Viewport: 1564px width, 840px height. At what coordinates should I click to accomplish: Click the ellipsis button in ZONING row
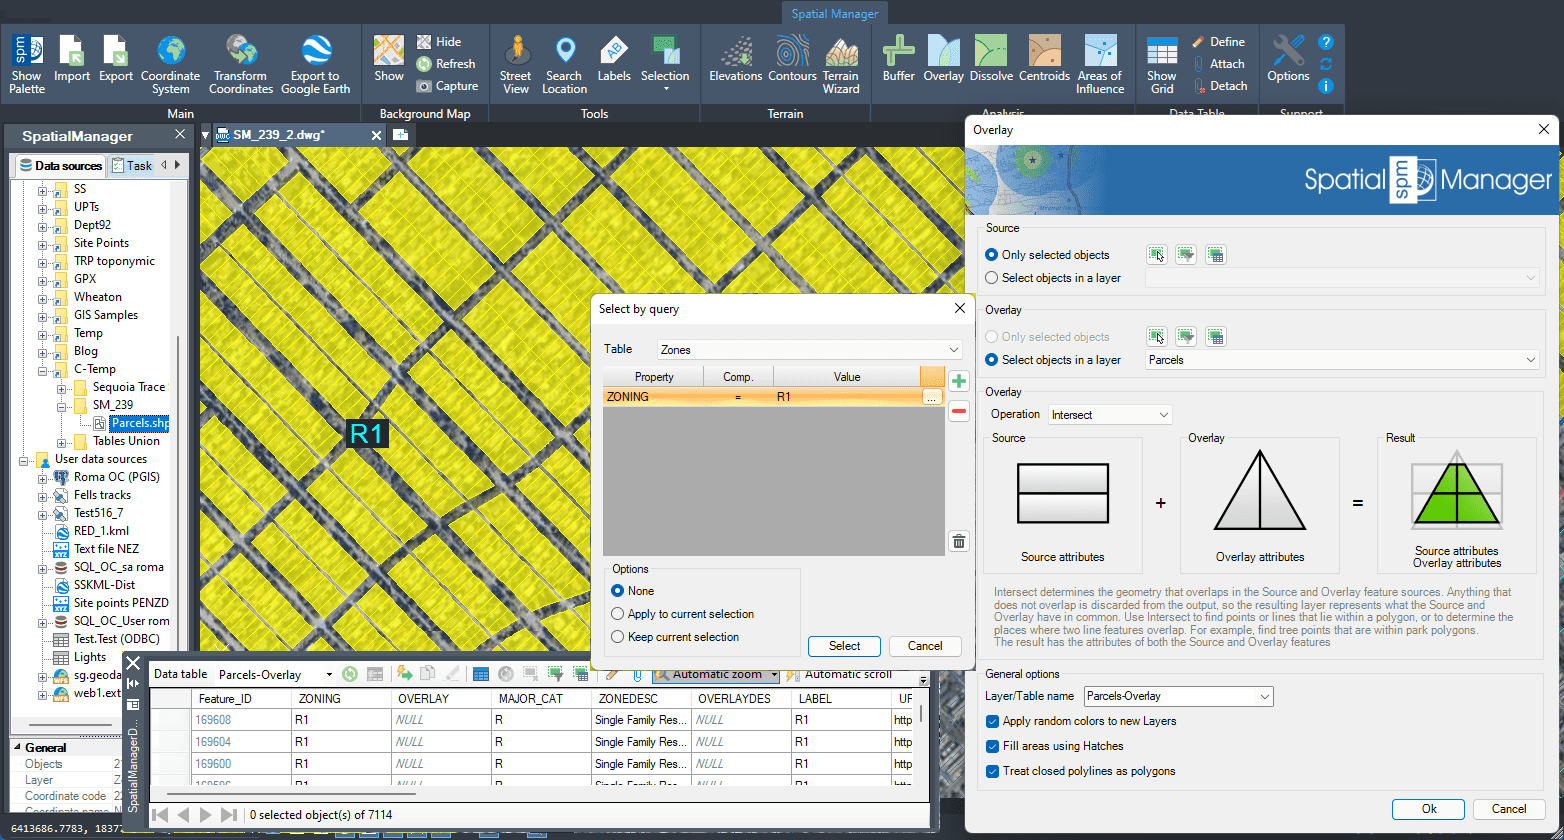point(931,397)
